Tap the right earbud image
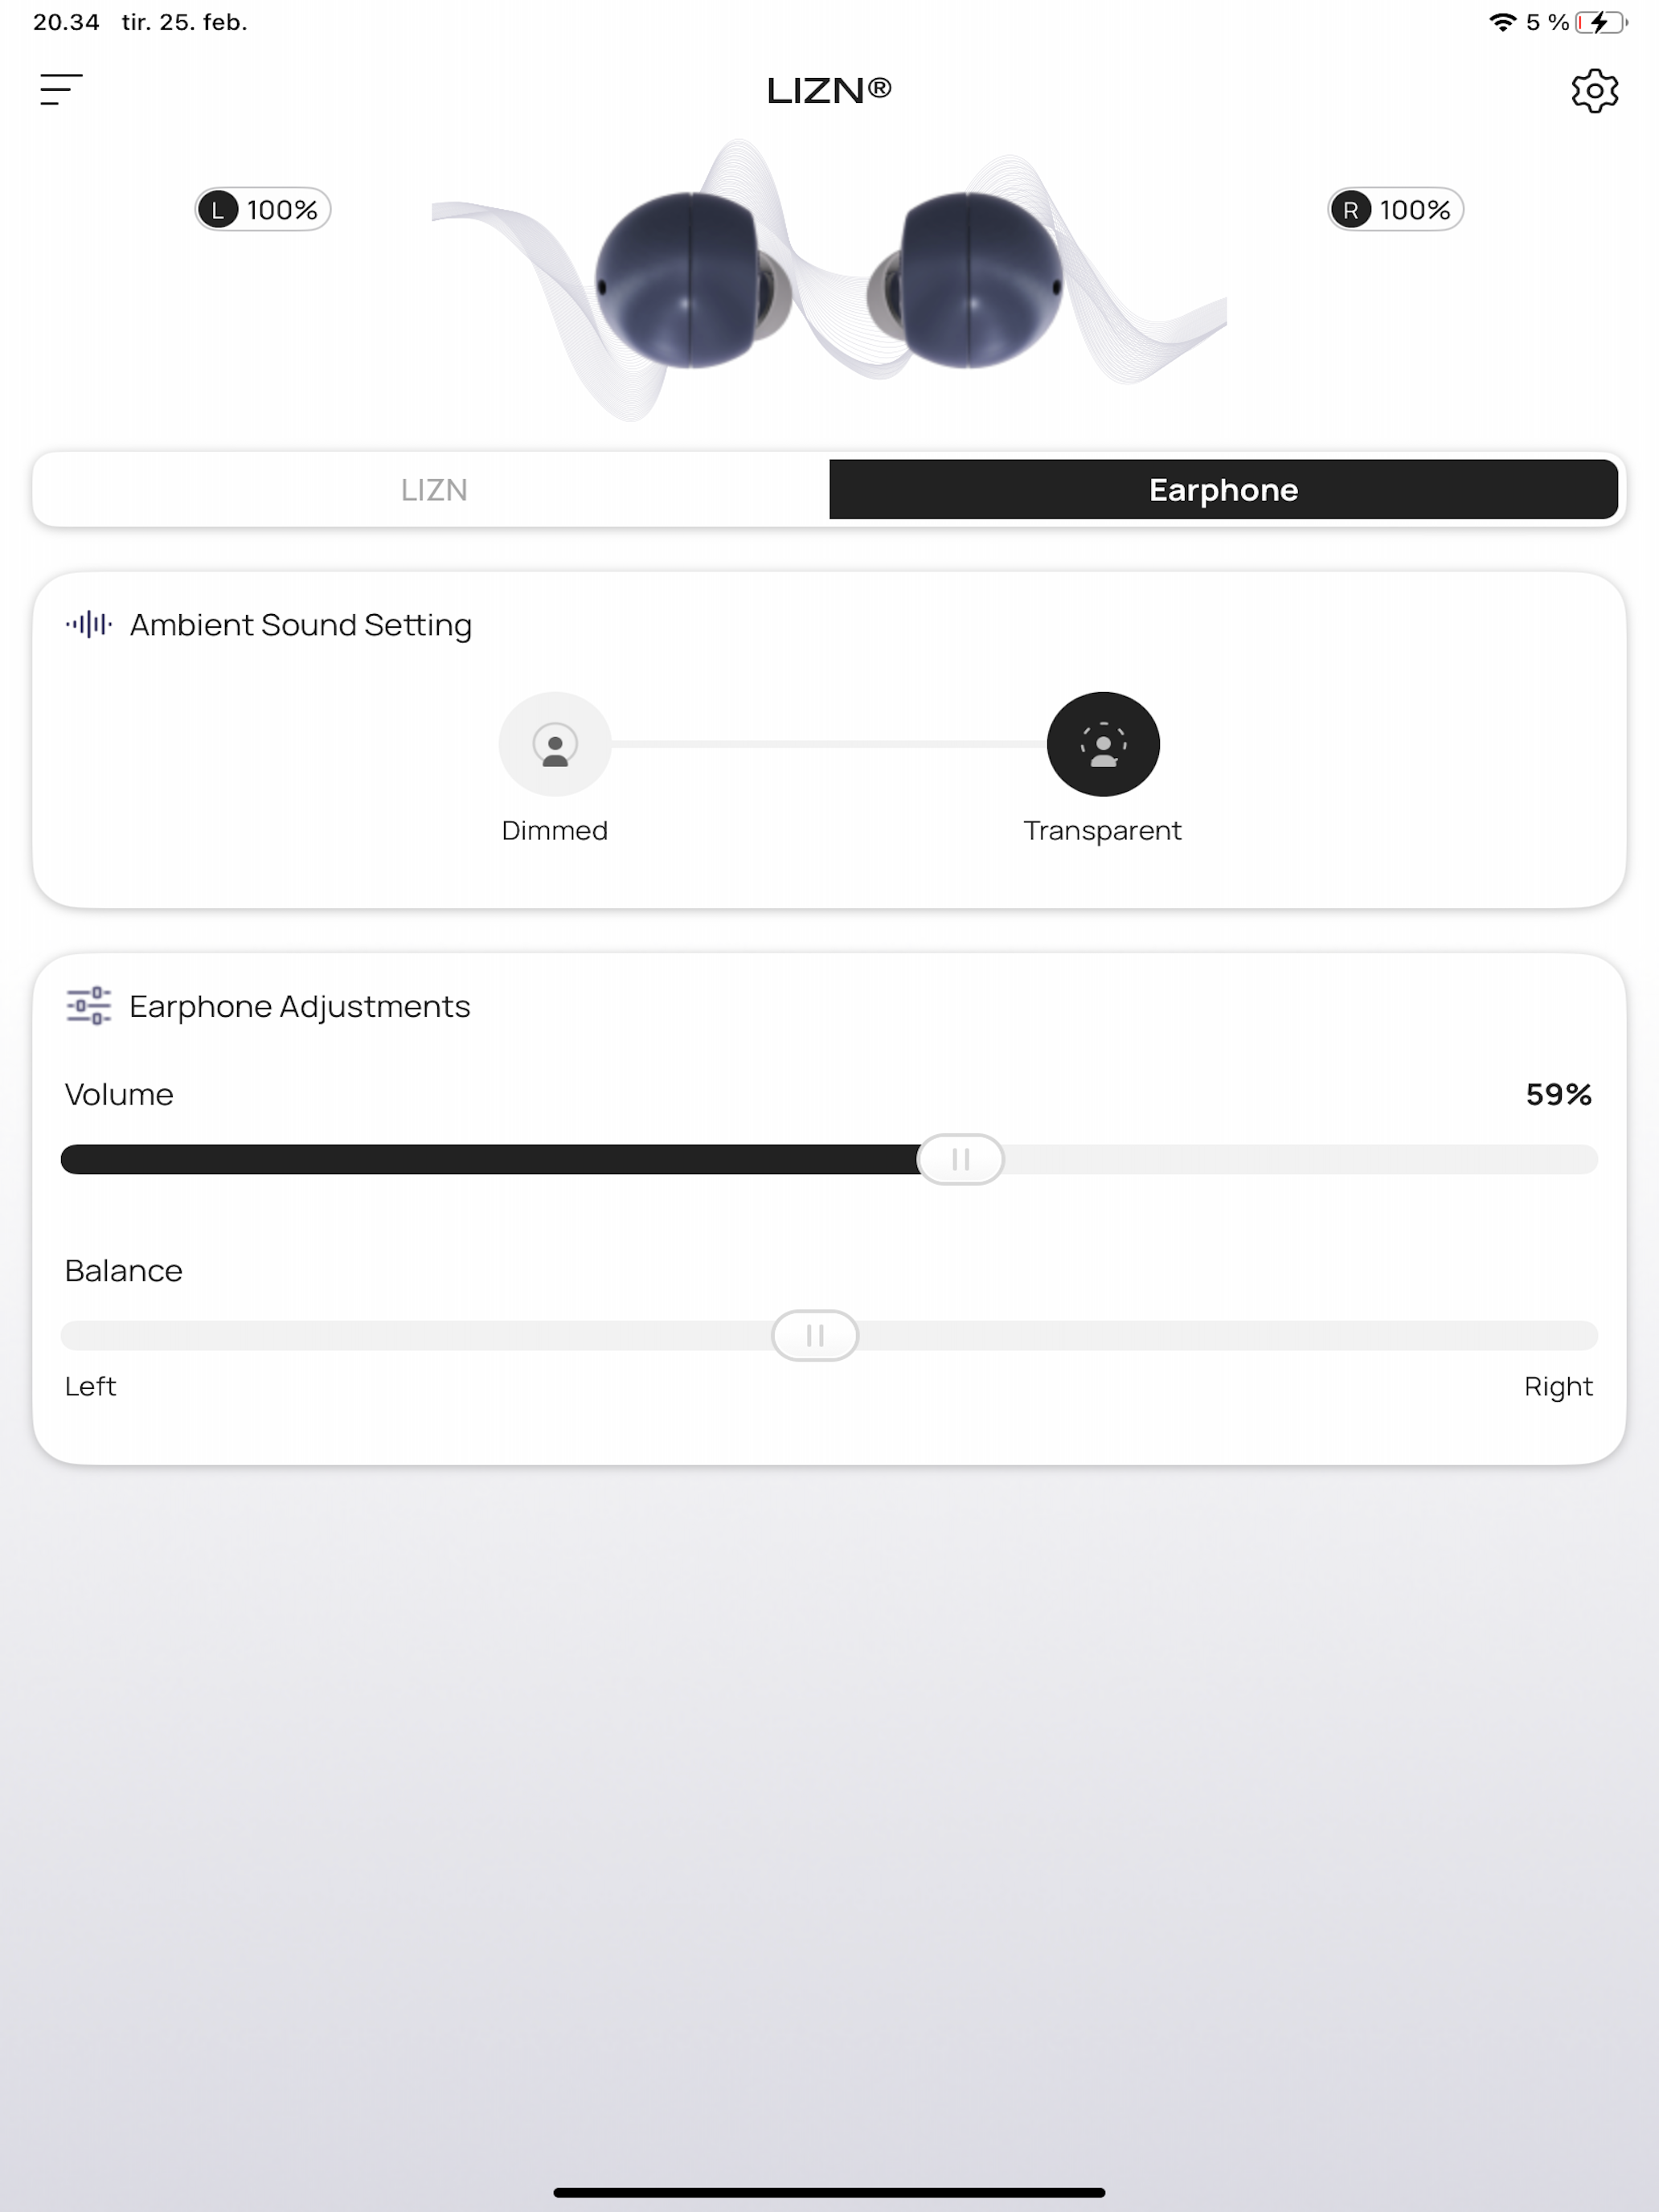This screenshot has width=1659, height=2212. (965, 280)
